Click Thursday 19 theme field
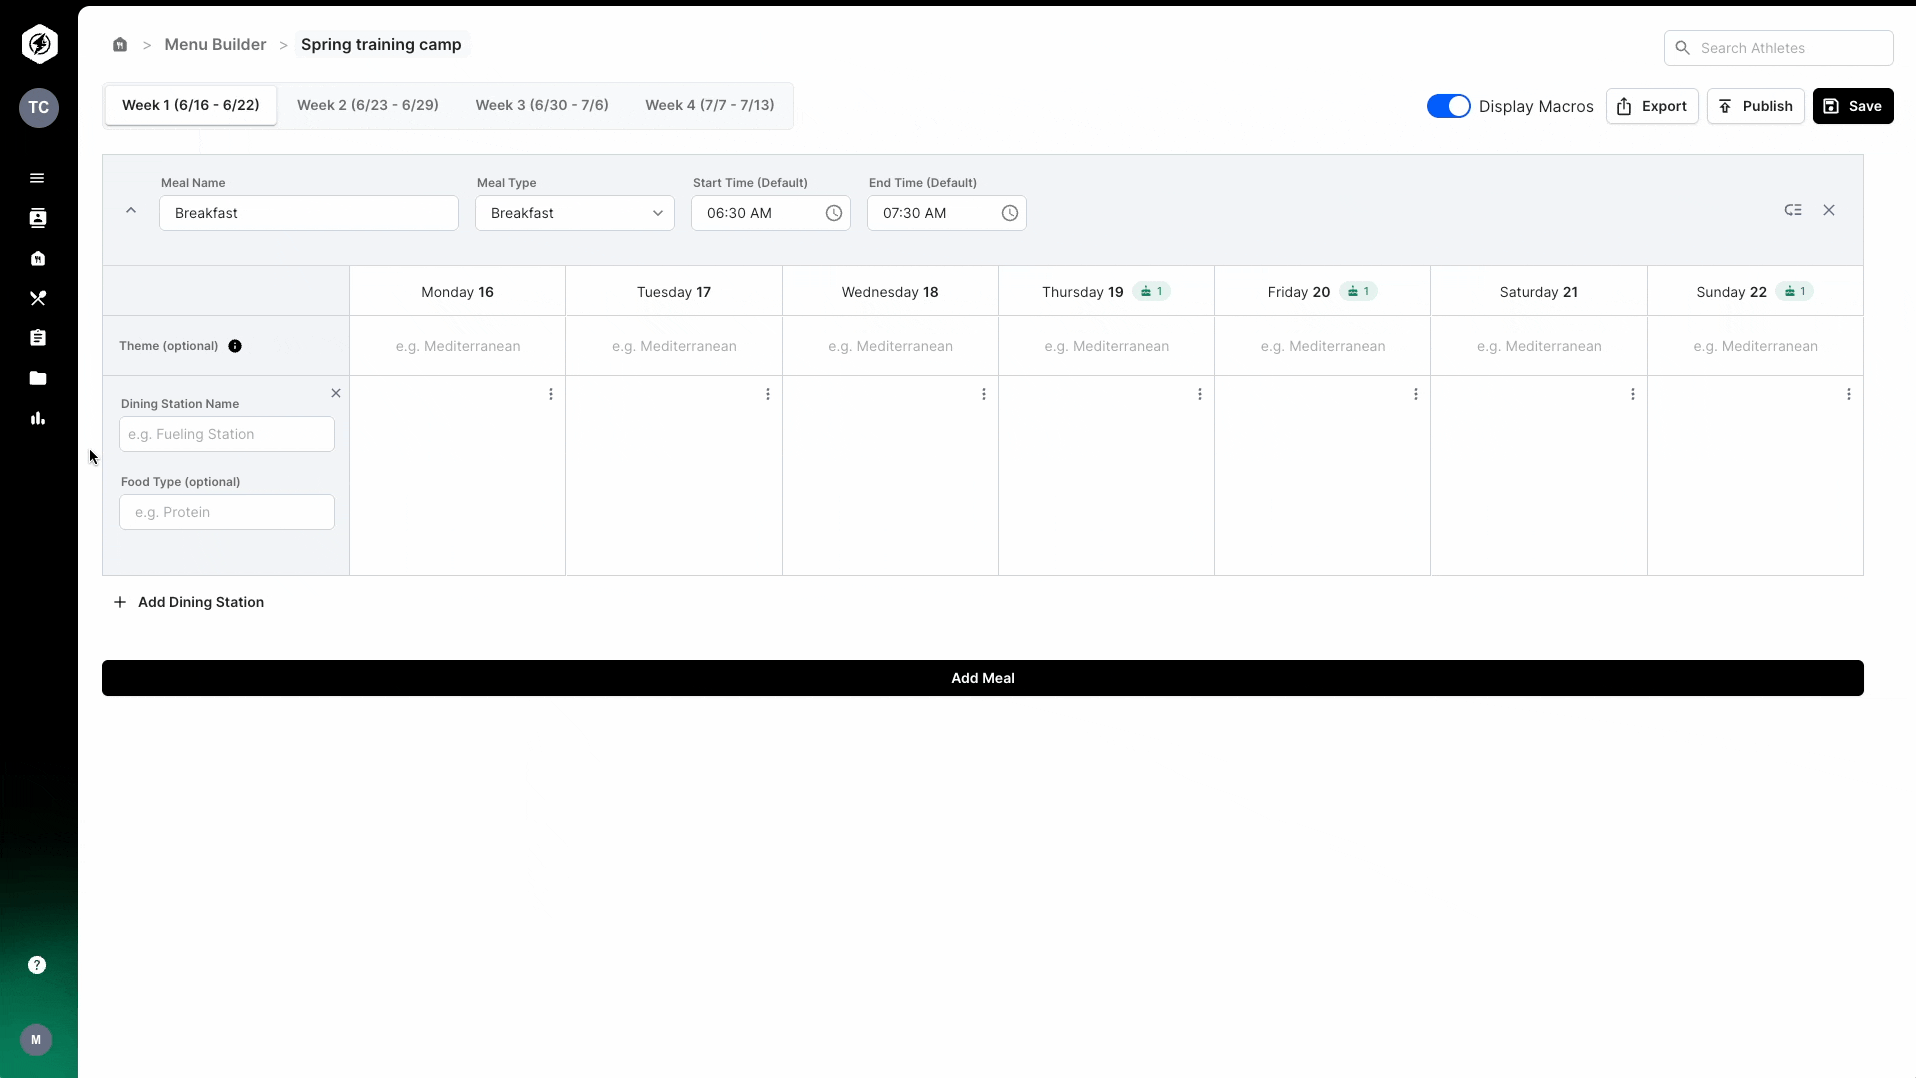Viewport: 1916px width, 1078px height. tap(1106, 346)
